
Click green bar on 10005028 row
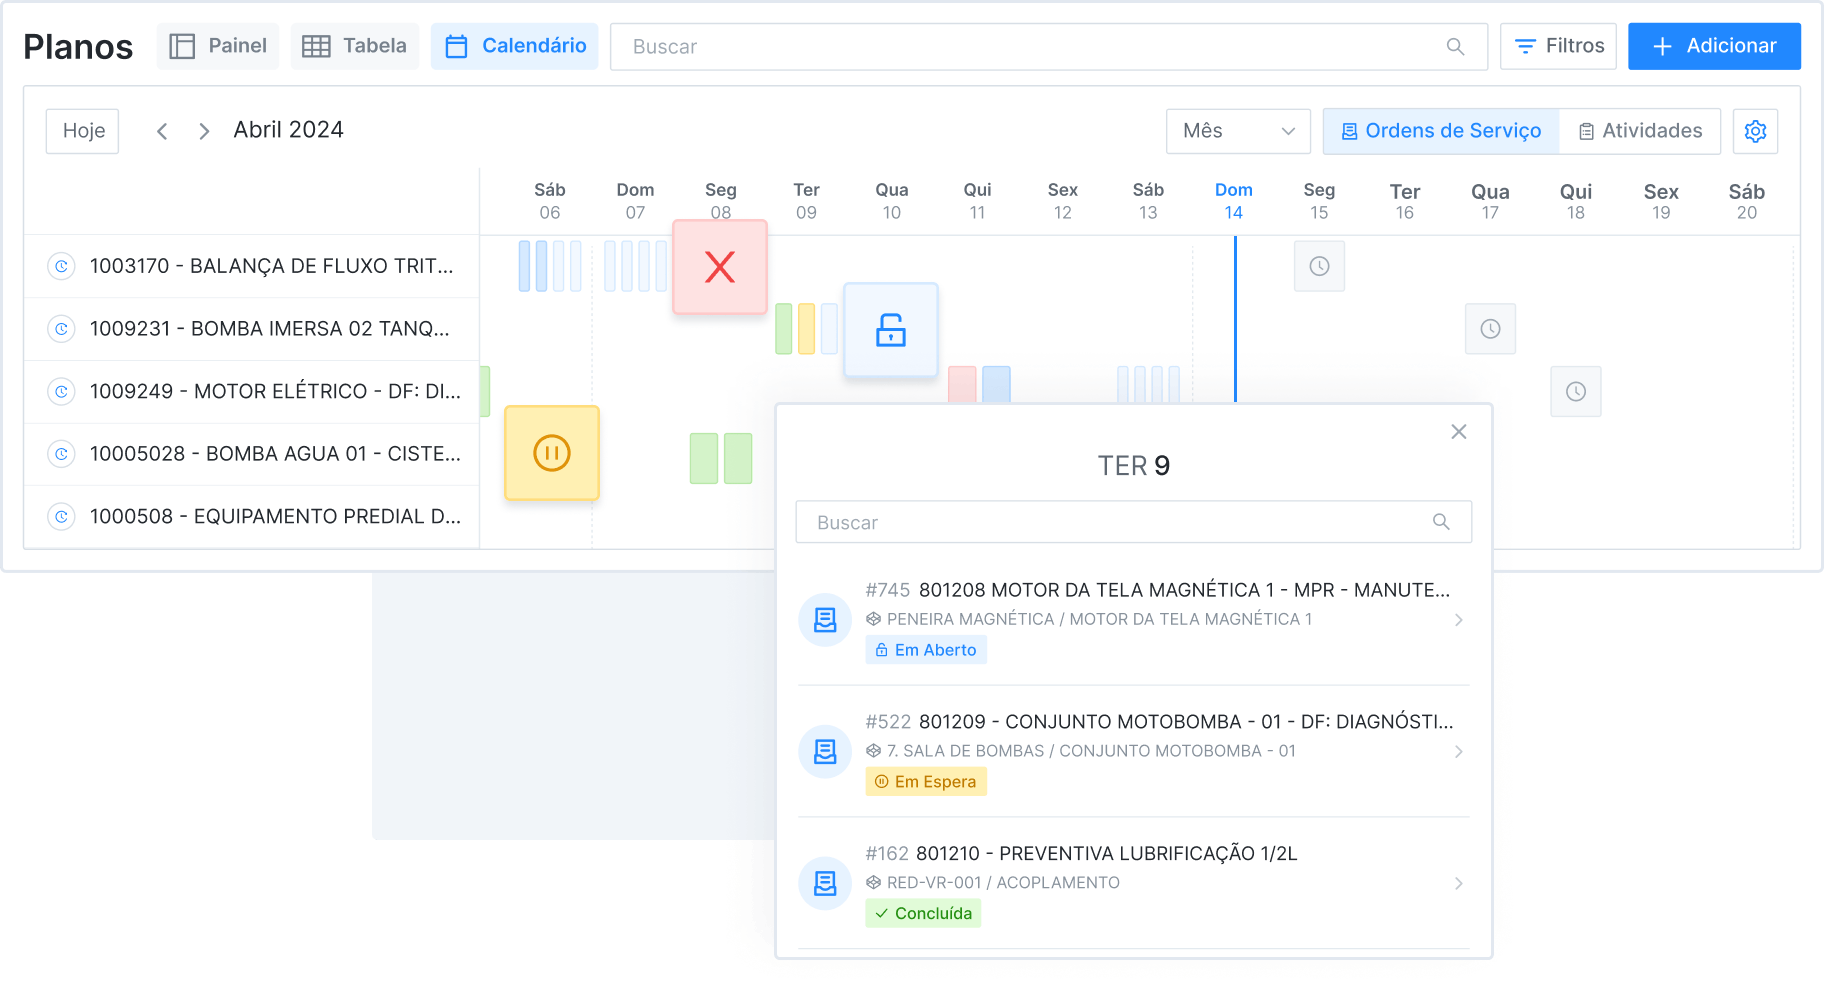[704, 459]
